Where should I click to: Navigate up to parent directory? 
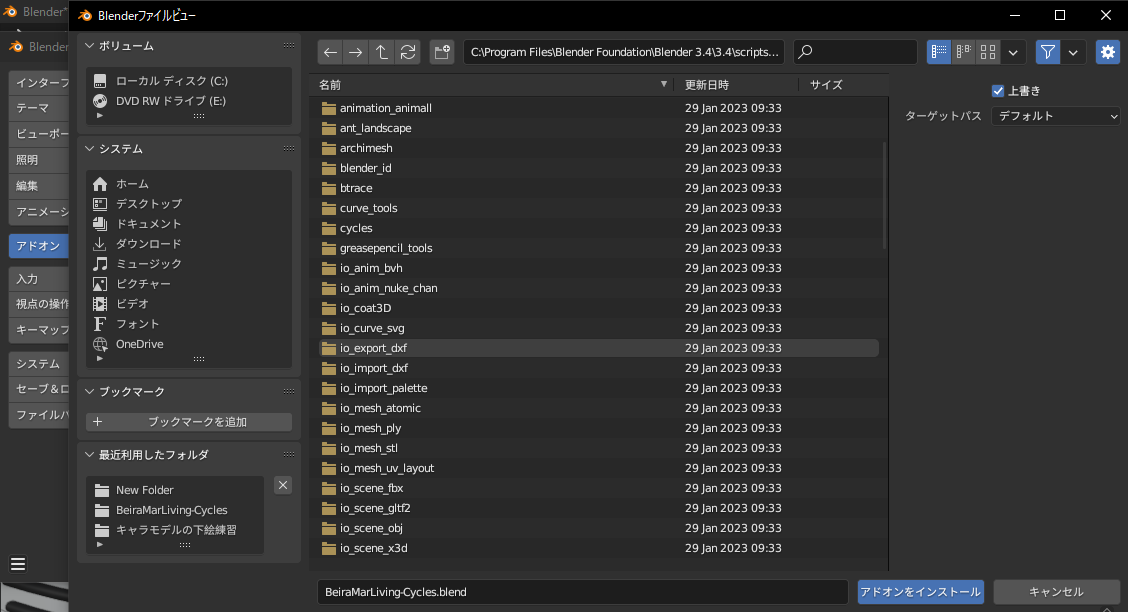pos(381,52)
